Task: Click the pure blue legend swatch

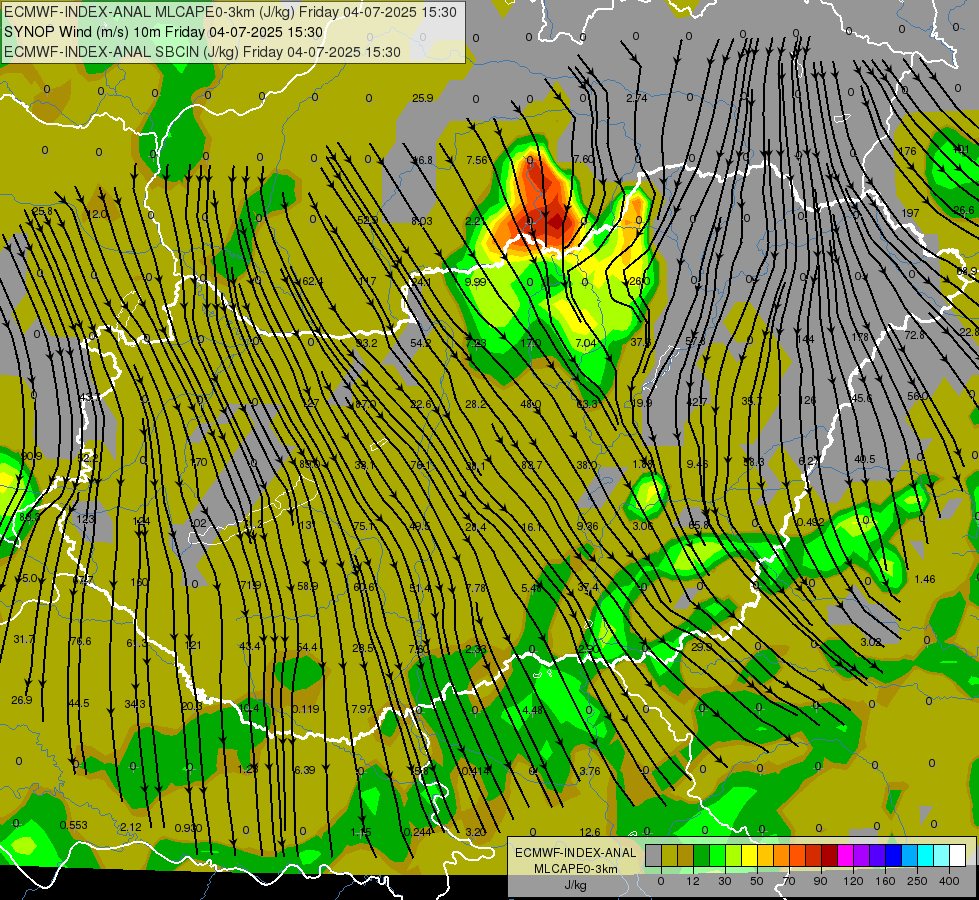Action: 893,855
